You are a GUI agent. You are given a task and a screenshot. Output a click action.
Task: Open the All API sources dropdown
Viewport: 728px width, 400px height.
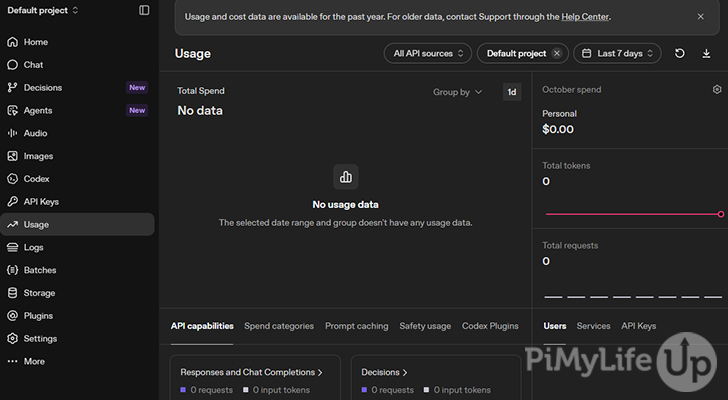[428, 53]
